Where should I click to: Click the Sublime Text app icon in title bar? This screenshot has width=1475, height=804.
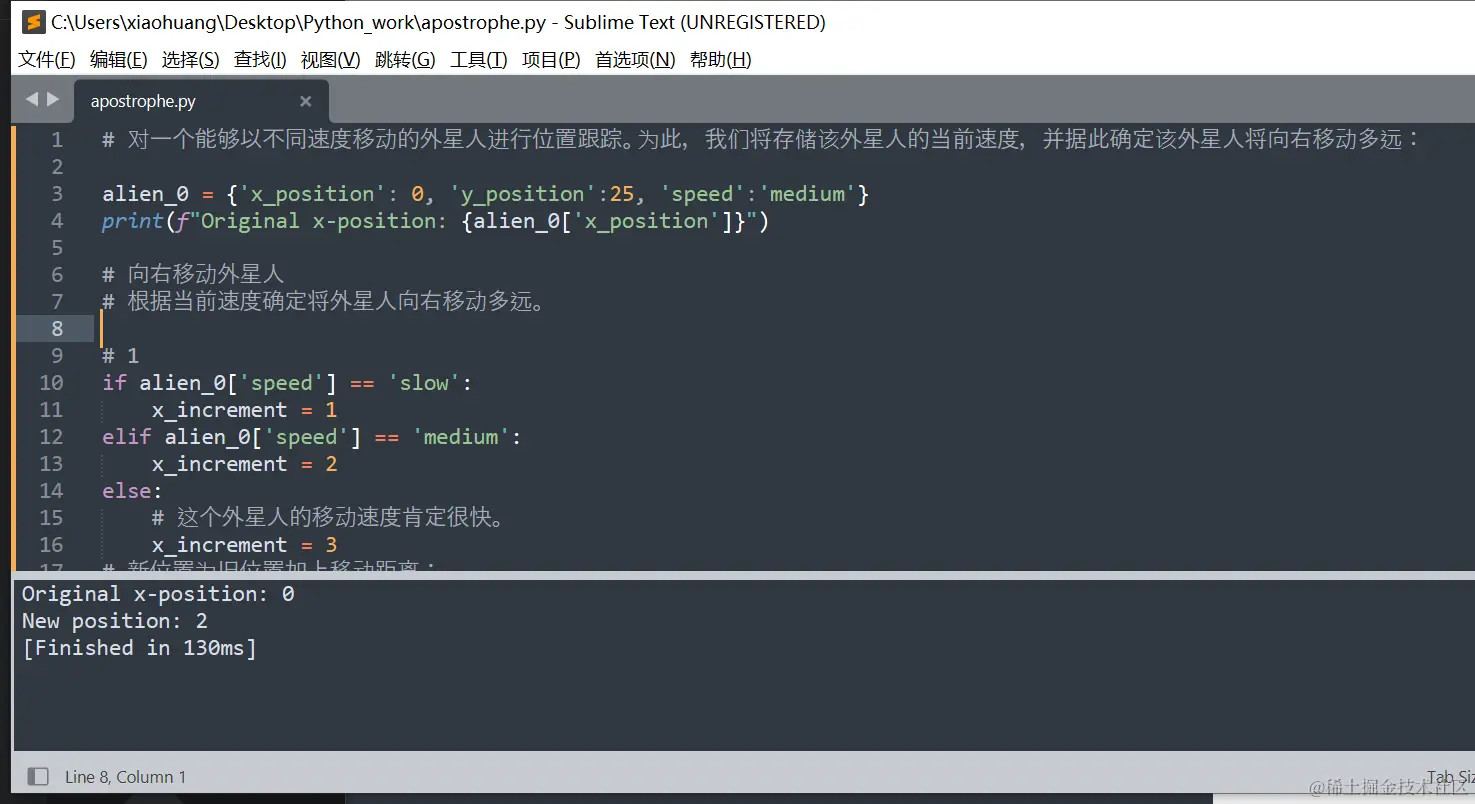[34, 22]
